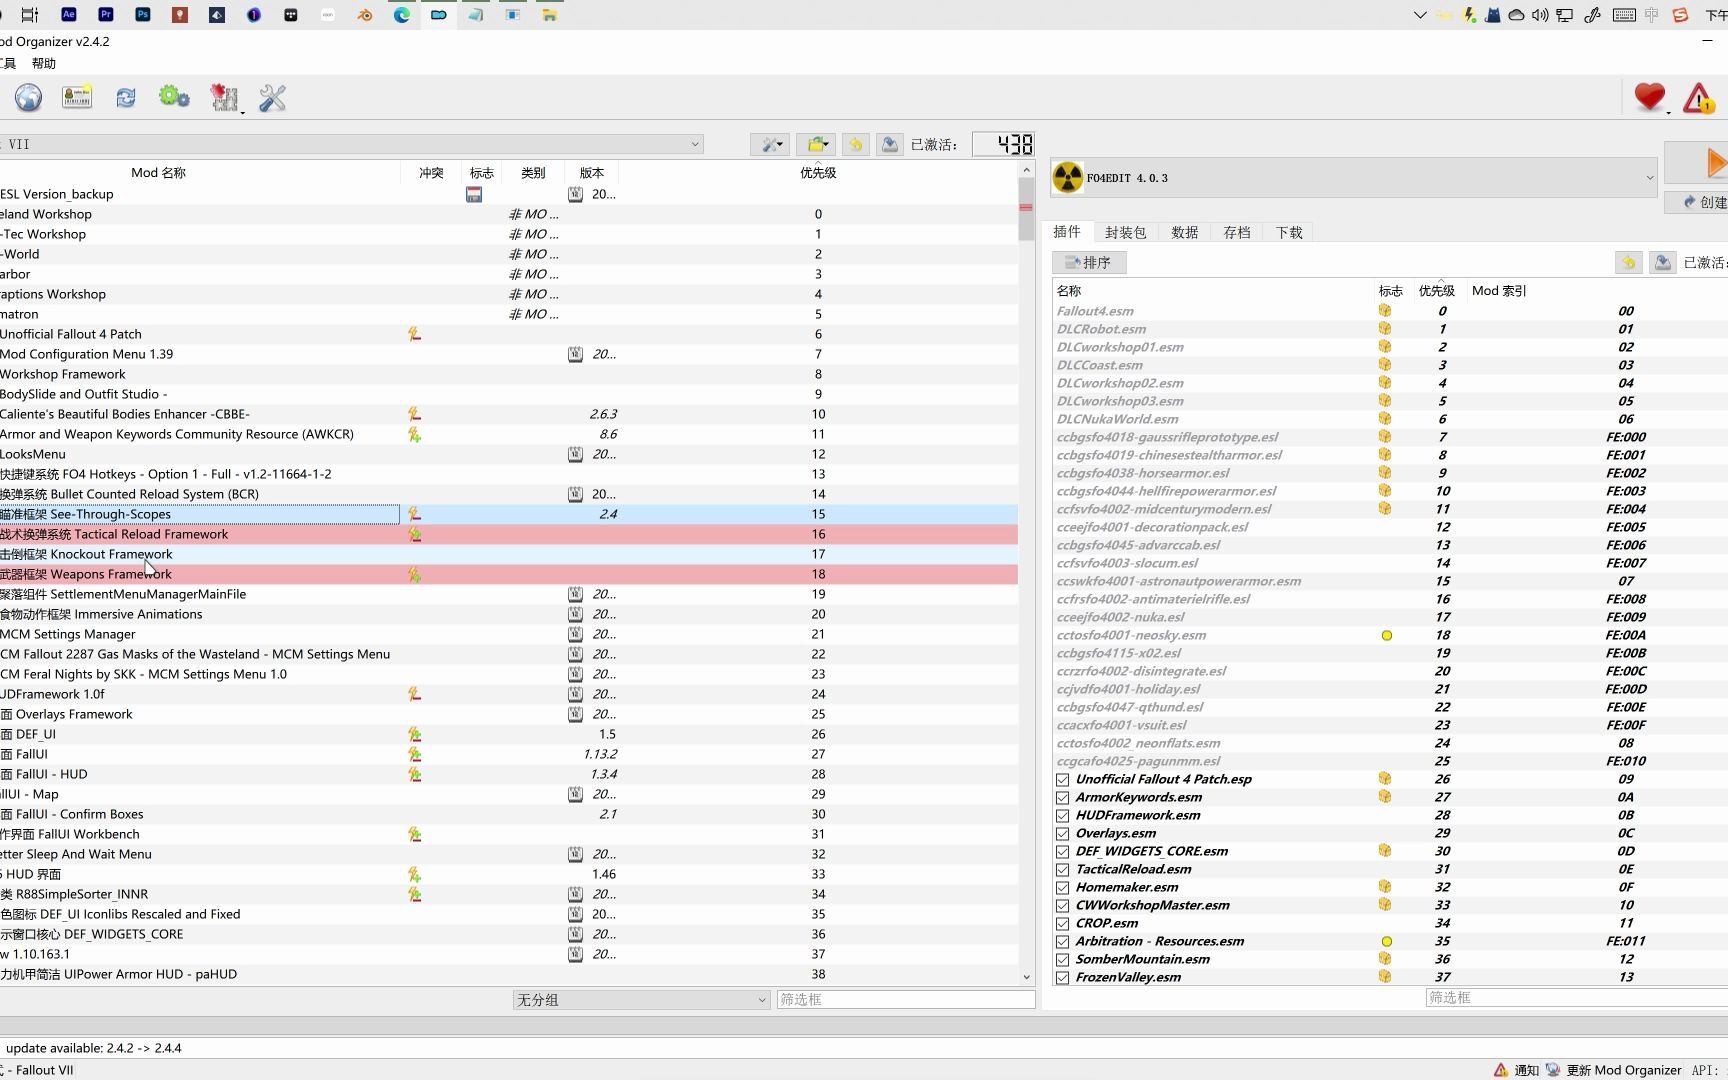Switch to the 封装包 tab
The image size is (1728, 1080).
tap(1126, 232)
